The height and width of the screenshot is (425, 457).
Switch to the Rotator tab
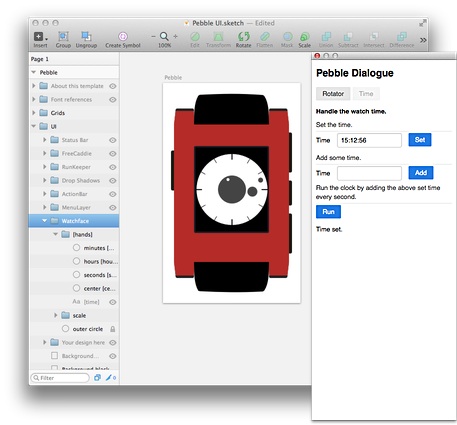(x=333, y=94)
